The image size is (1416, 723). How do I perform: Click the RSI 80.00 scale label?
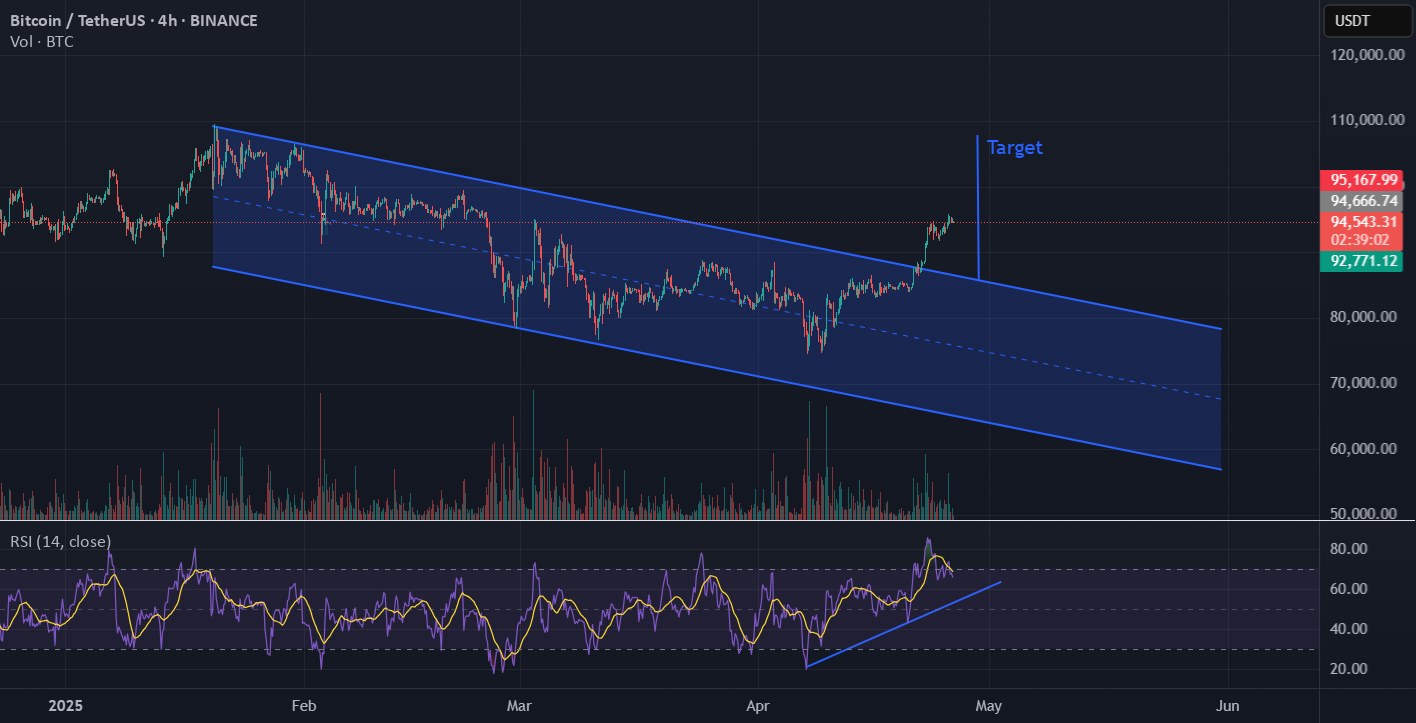[x=1348, y=549]
